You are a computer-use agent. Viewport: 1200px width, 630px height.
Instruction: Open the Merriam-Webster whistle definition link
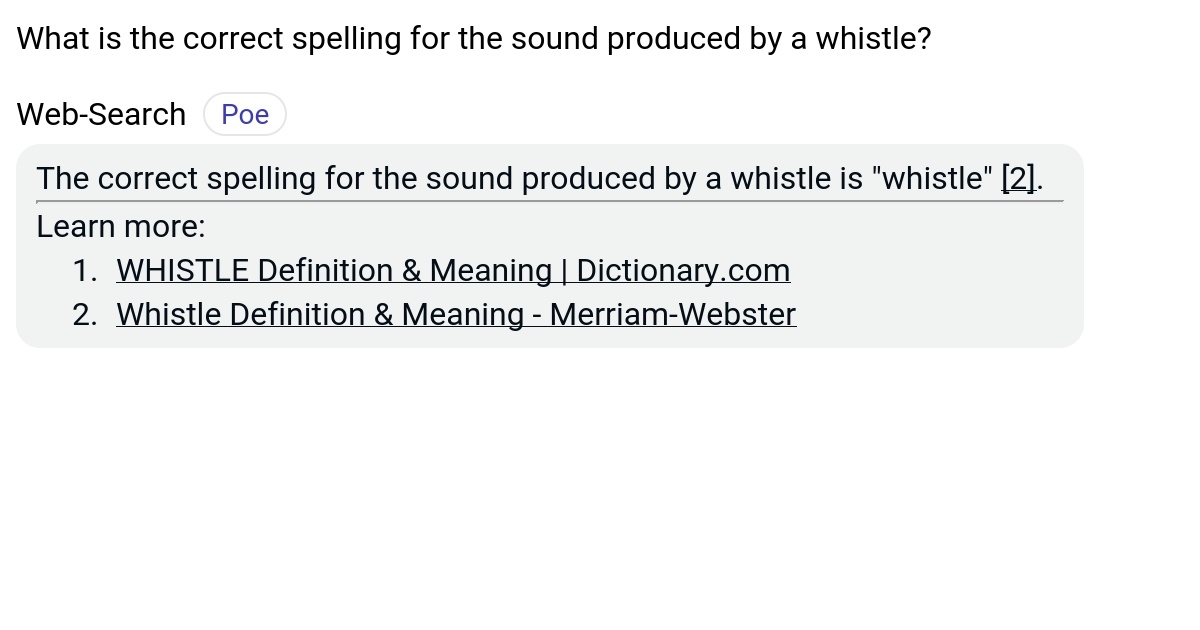[455, 314]
